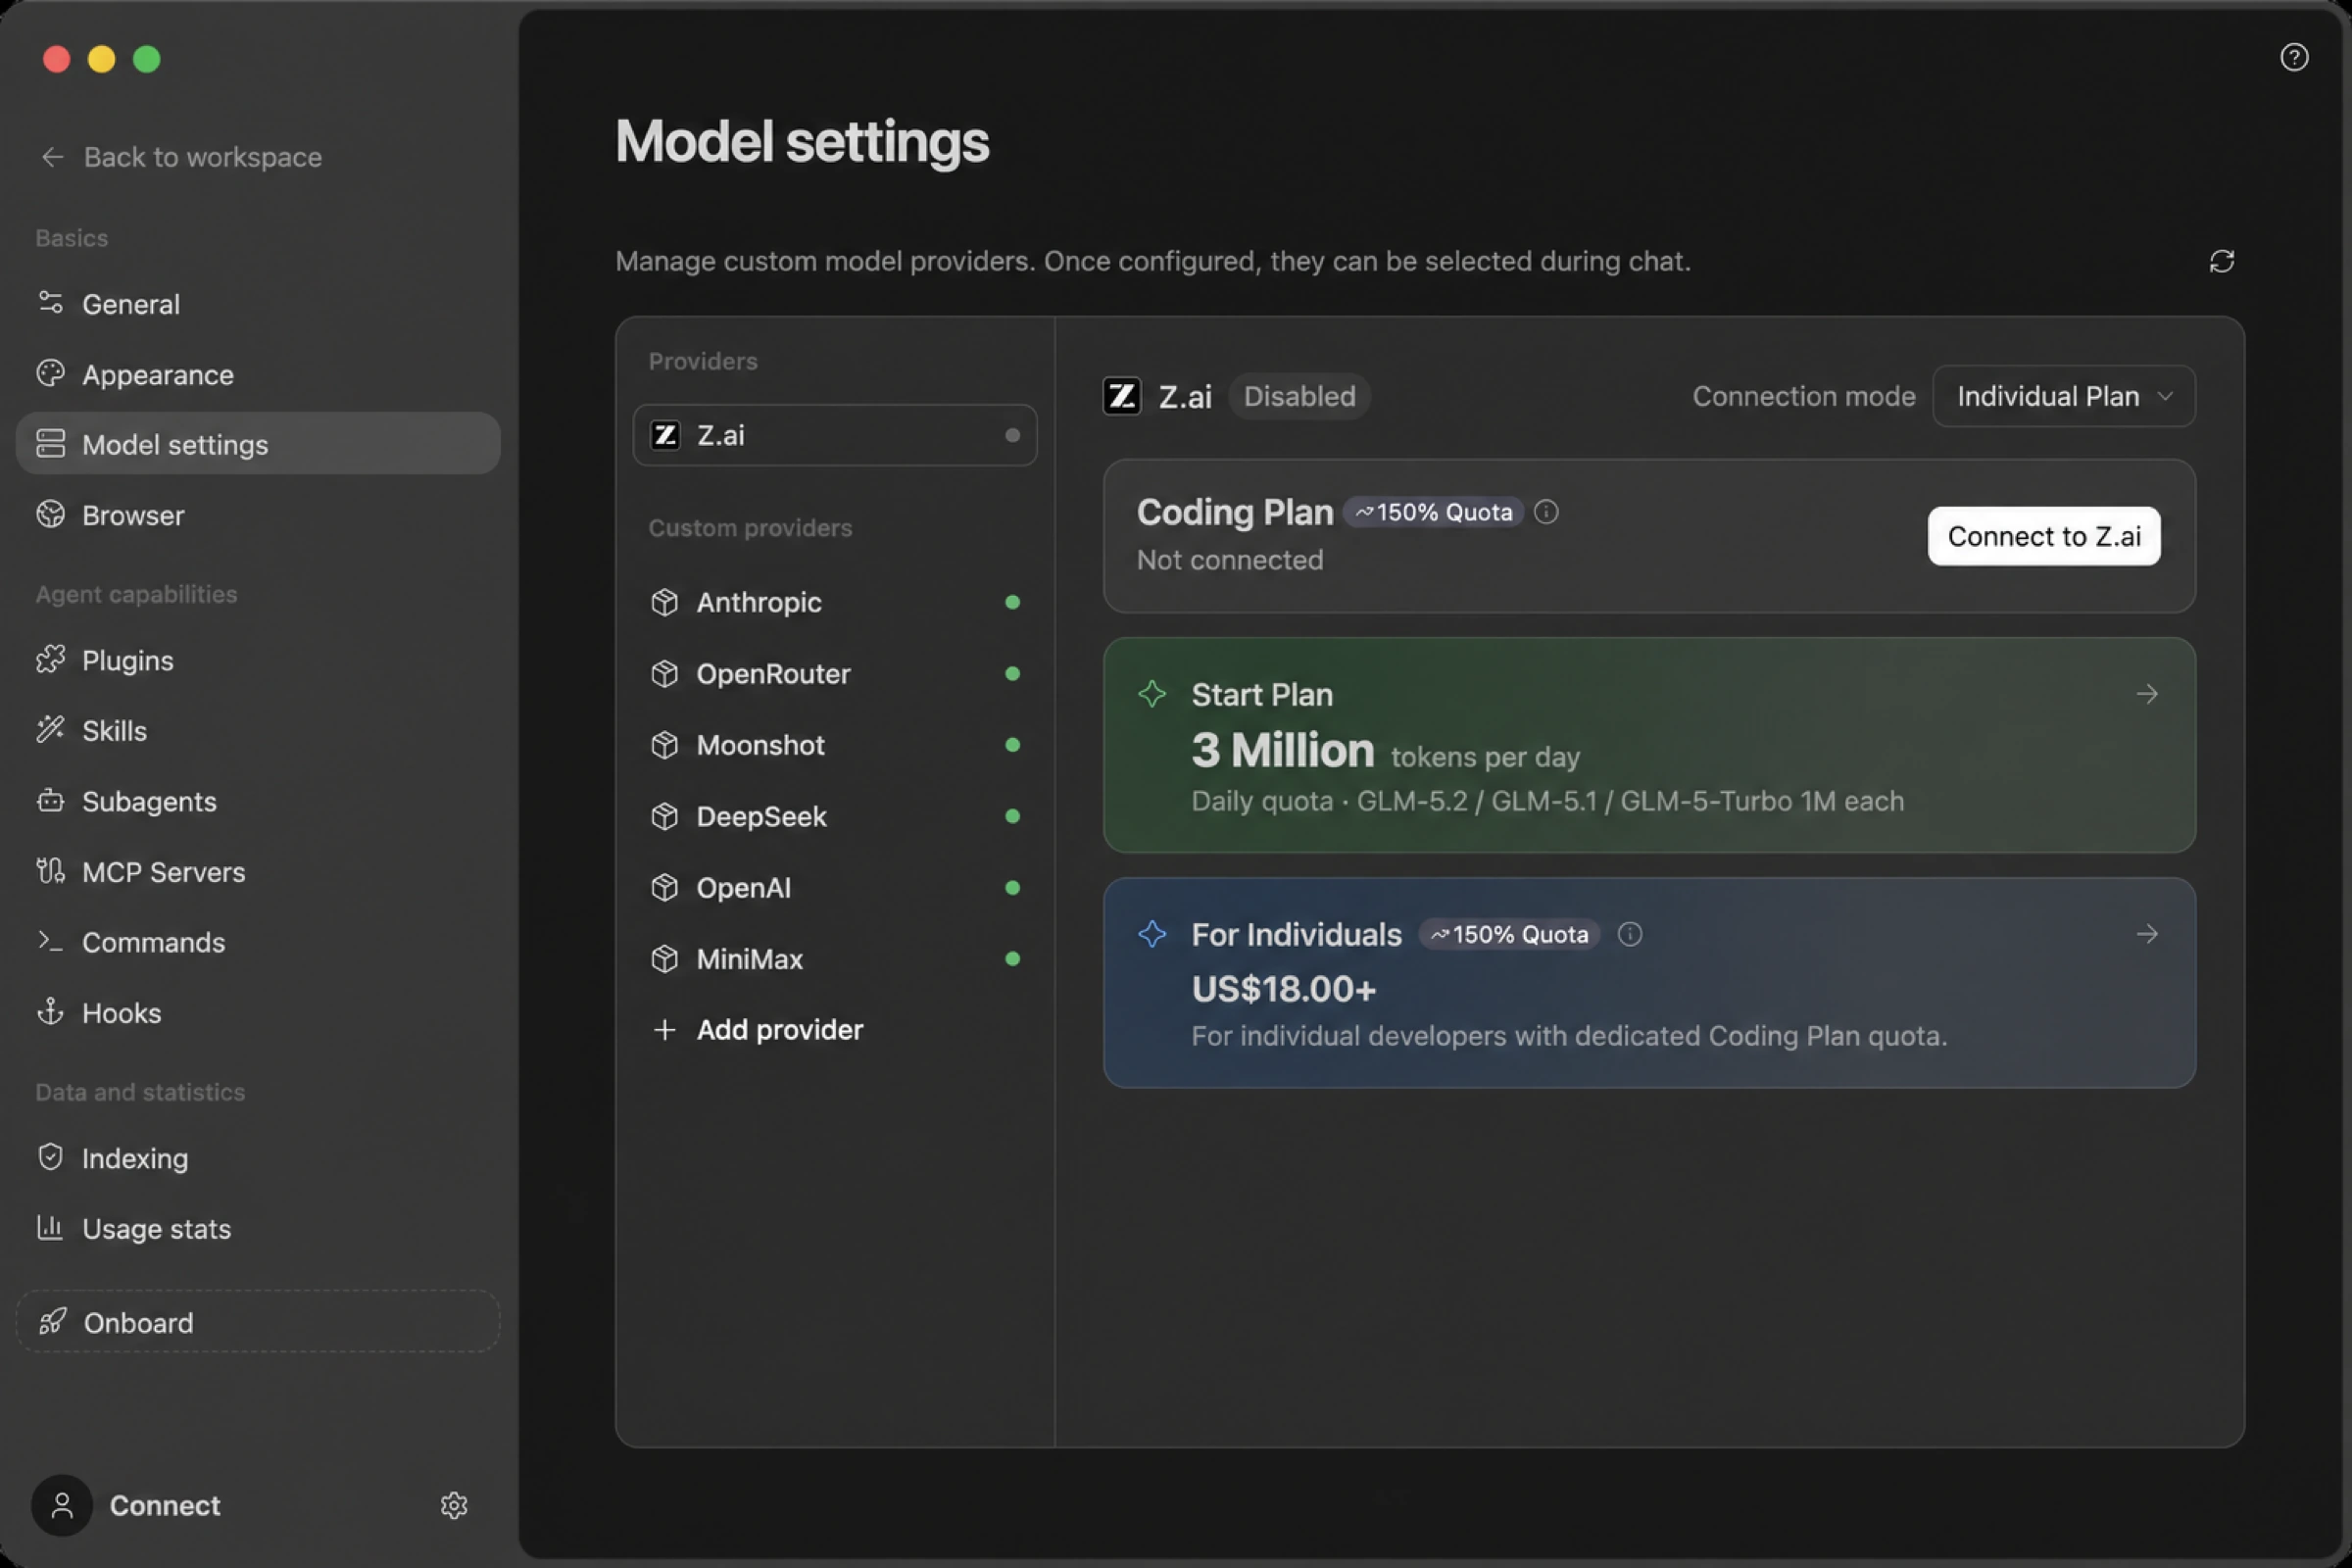
Task: Go to Appearance settings
Action: (x=258, y=374)
